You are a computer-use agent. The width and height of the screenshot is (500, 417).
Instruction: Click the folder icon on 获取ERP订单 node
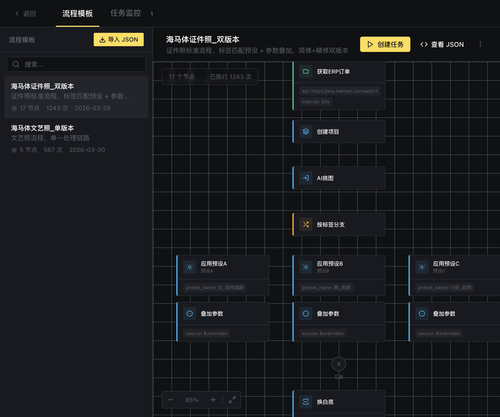coord(306,71)
